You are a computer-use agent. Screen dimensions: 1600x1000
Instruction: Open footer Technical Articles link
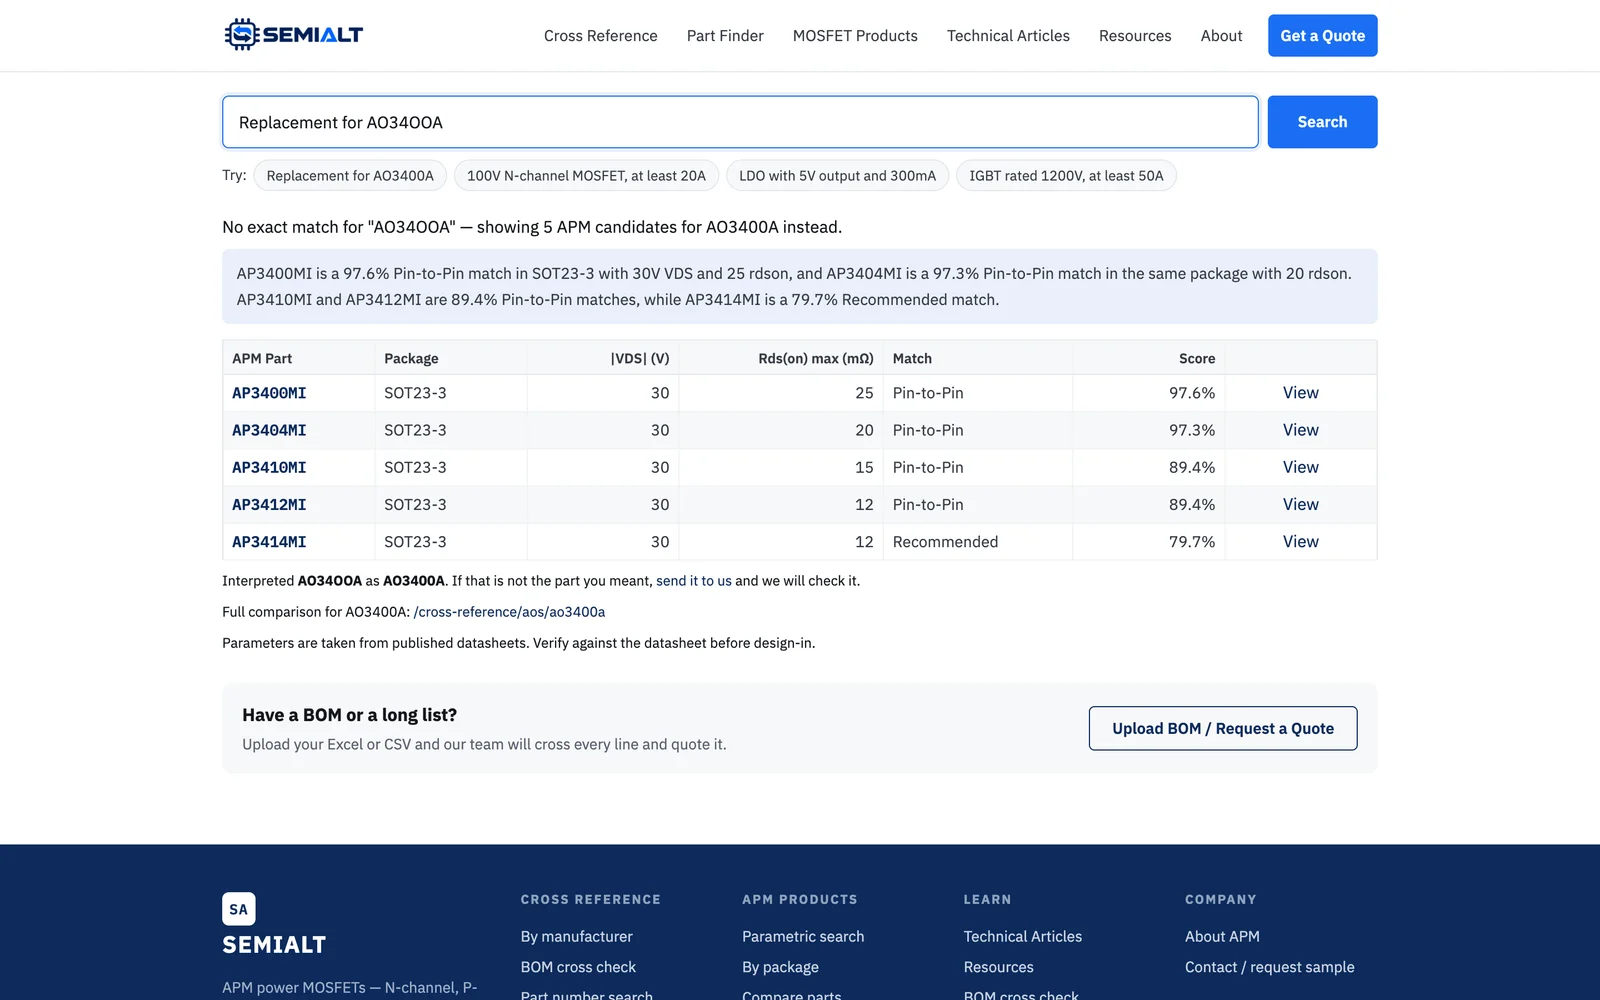click(1023, 937)
